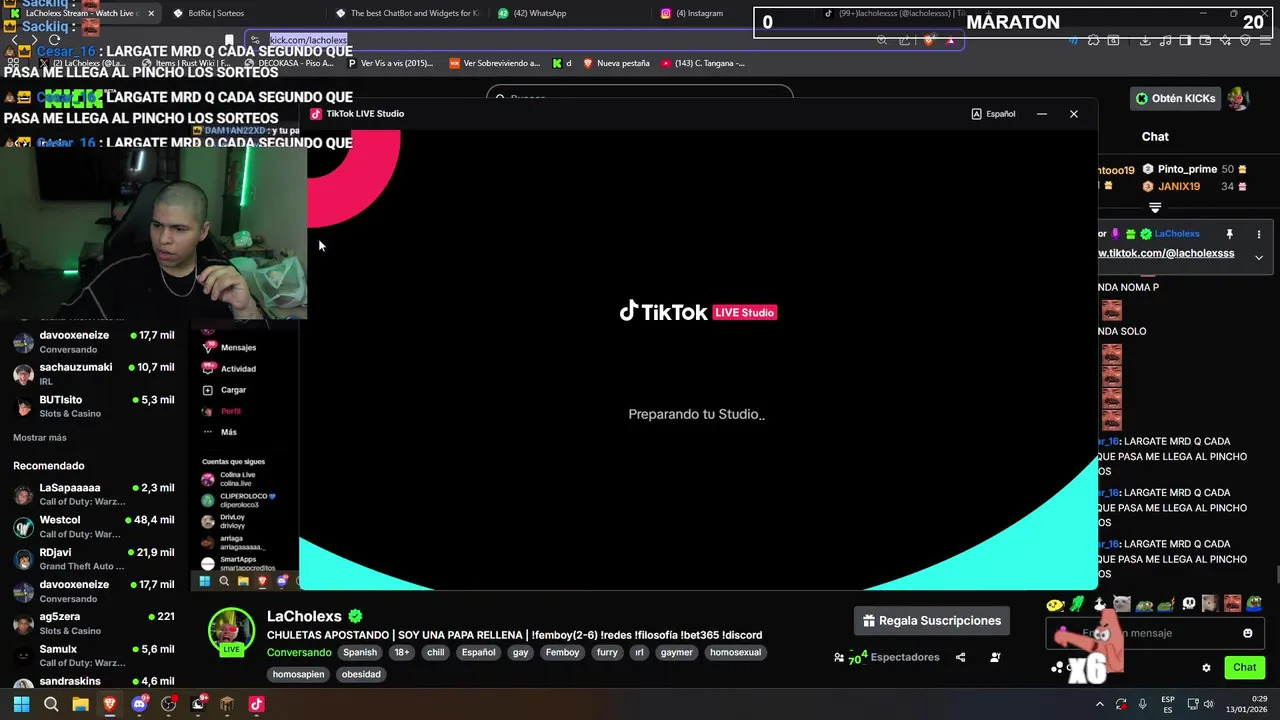Click the Obtén KICKs button
1280x720 pixels.
click(x=1176, y=98)
